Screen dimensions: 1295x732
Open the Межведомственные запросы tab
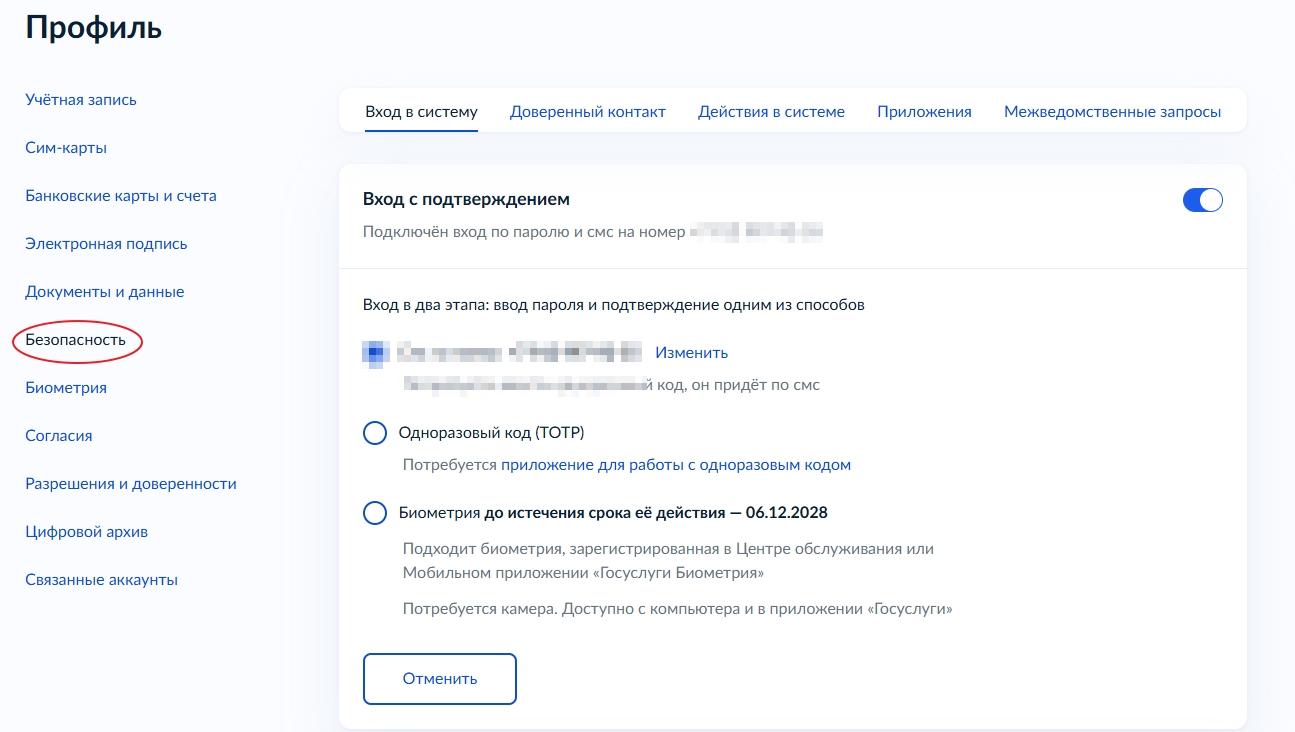1112,112
